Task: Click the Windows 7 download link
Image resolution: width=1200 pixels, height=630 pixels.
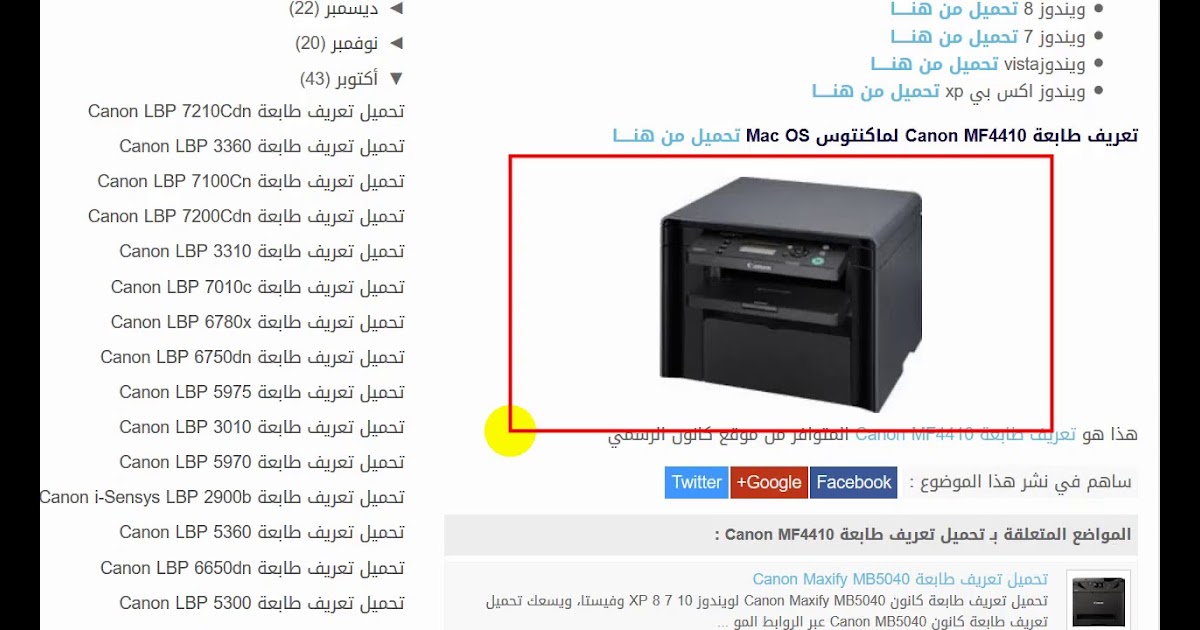Action: pos(954,37)
